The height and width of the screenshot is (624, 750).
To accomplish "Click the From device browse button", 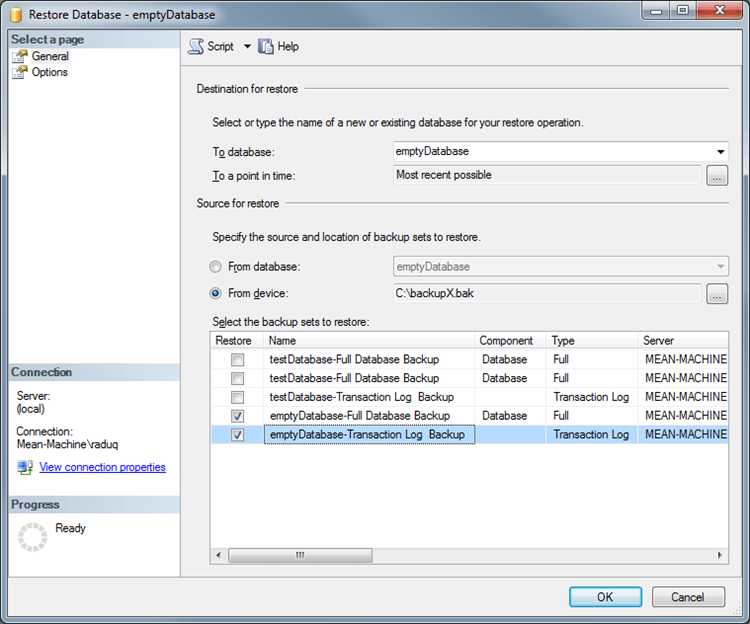I will click(717, 294).
